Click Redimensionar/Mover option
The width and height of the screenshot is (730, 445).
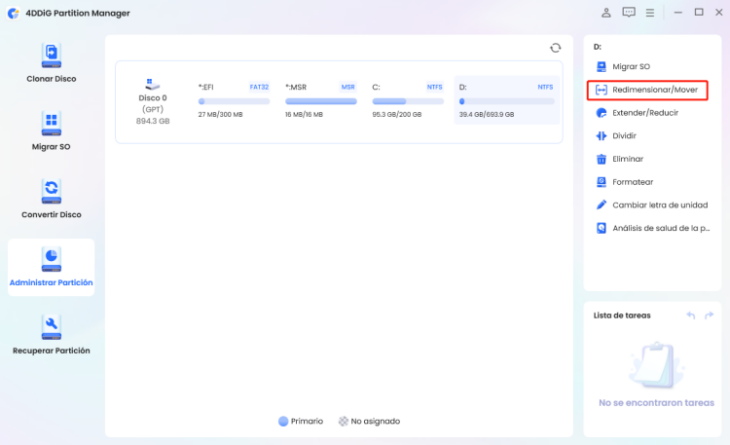(647, 90)
